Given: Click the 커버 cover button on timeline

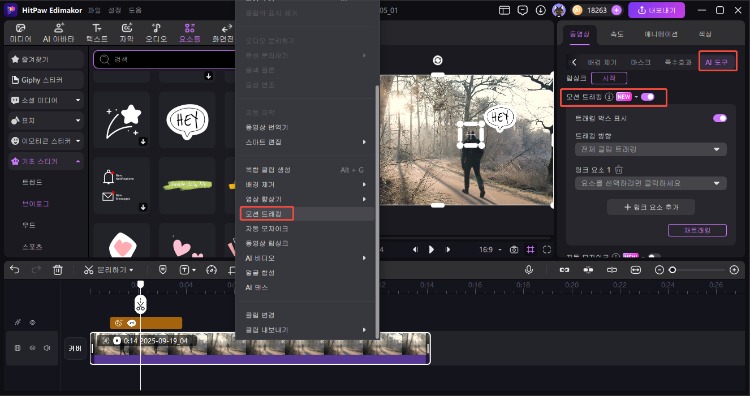Looking at the screenshot, I should pos(75,348).
